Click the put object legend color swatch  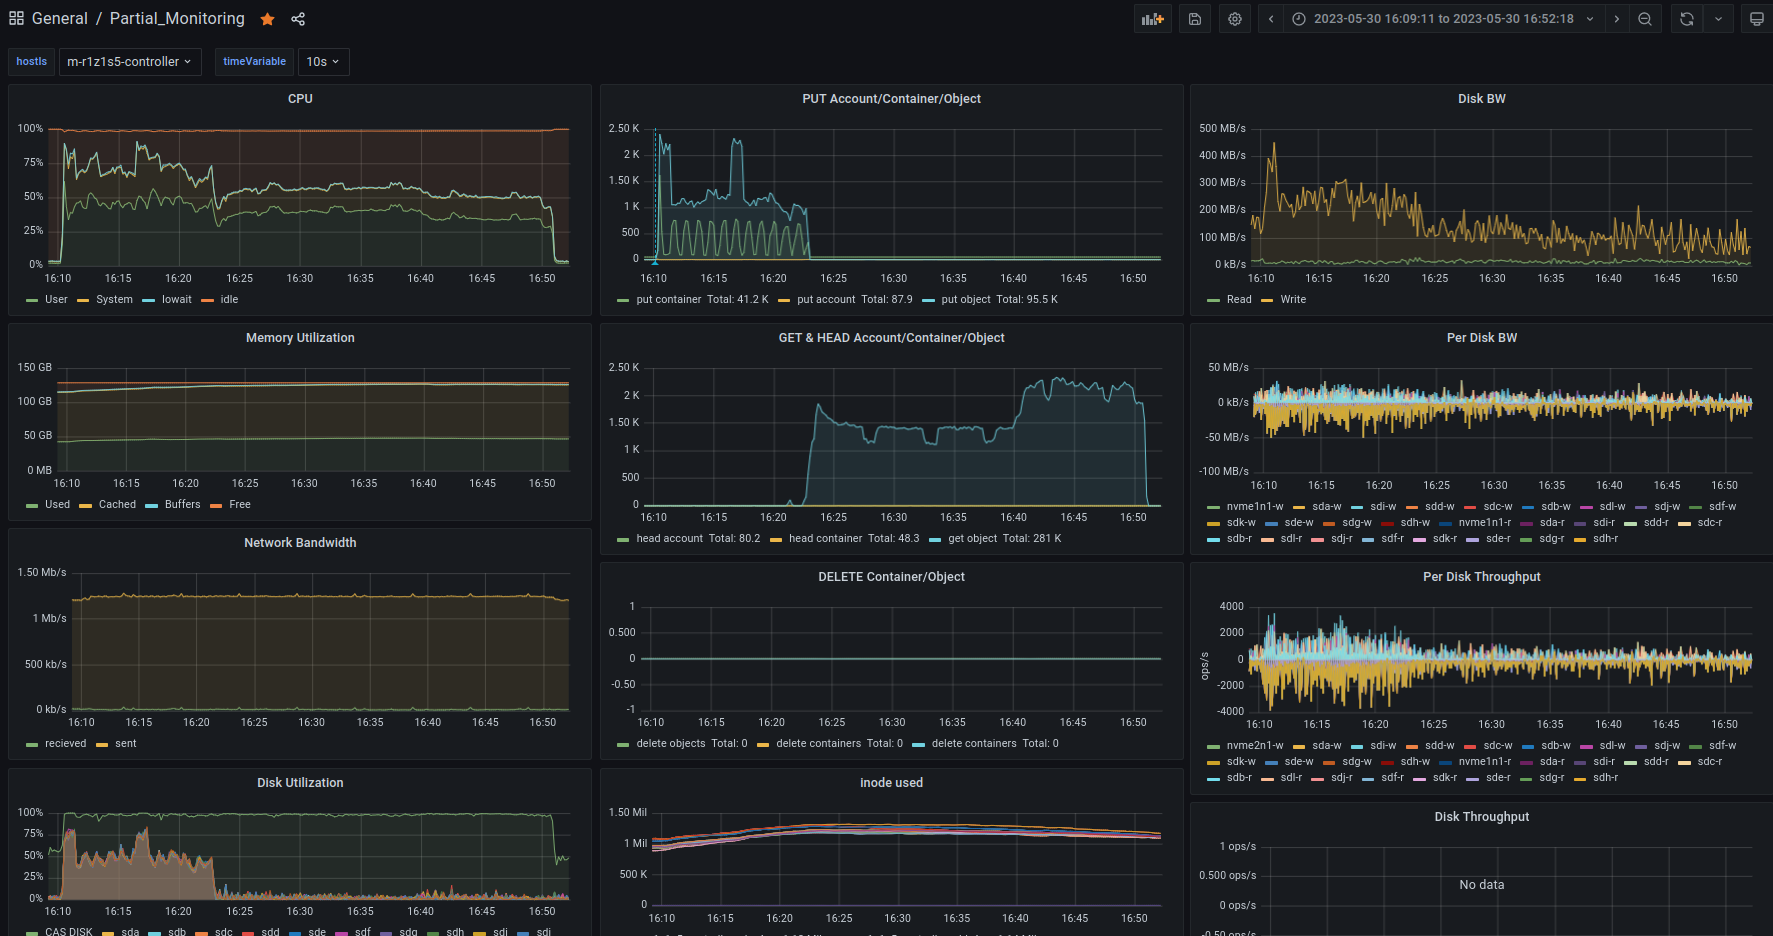(x=928, y=300)
